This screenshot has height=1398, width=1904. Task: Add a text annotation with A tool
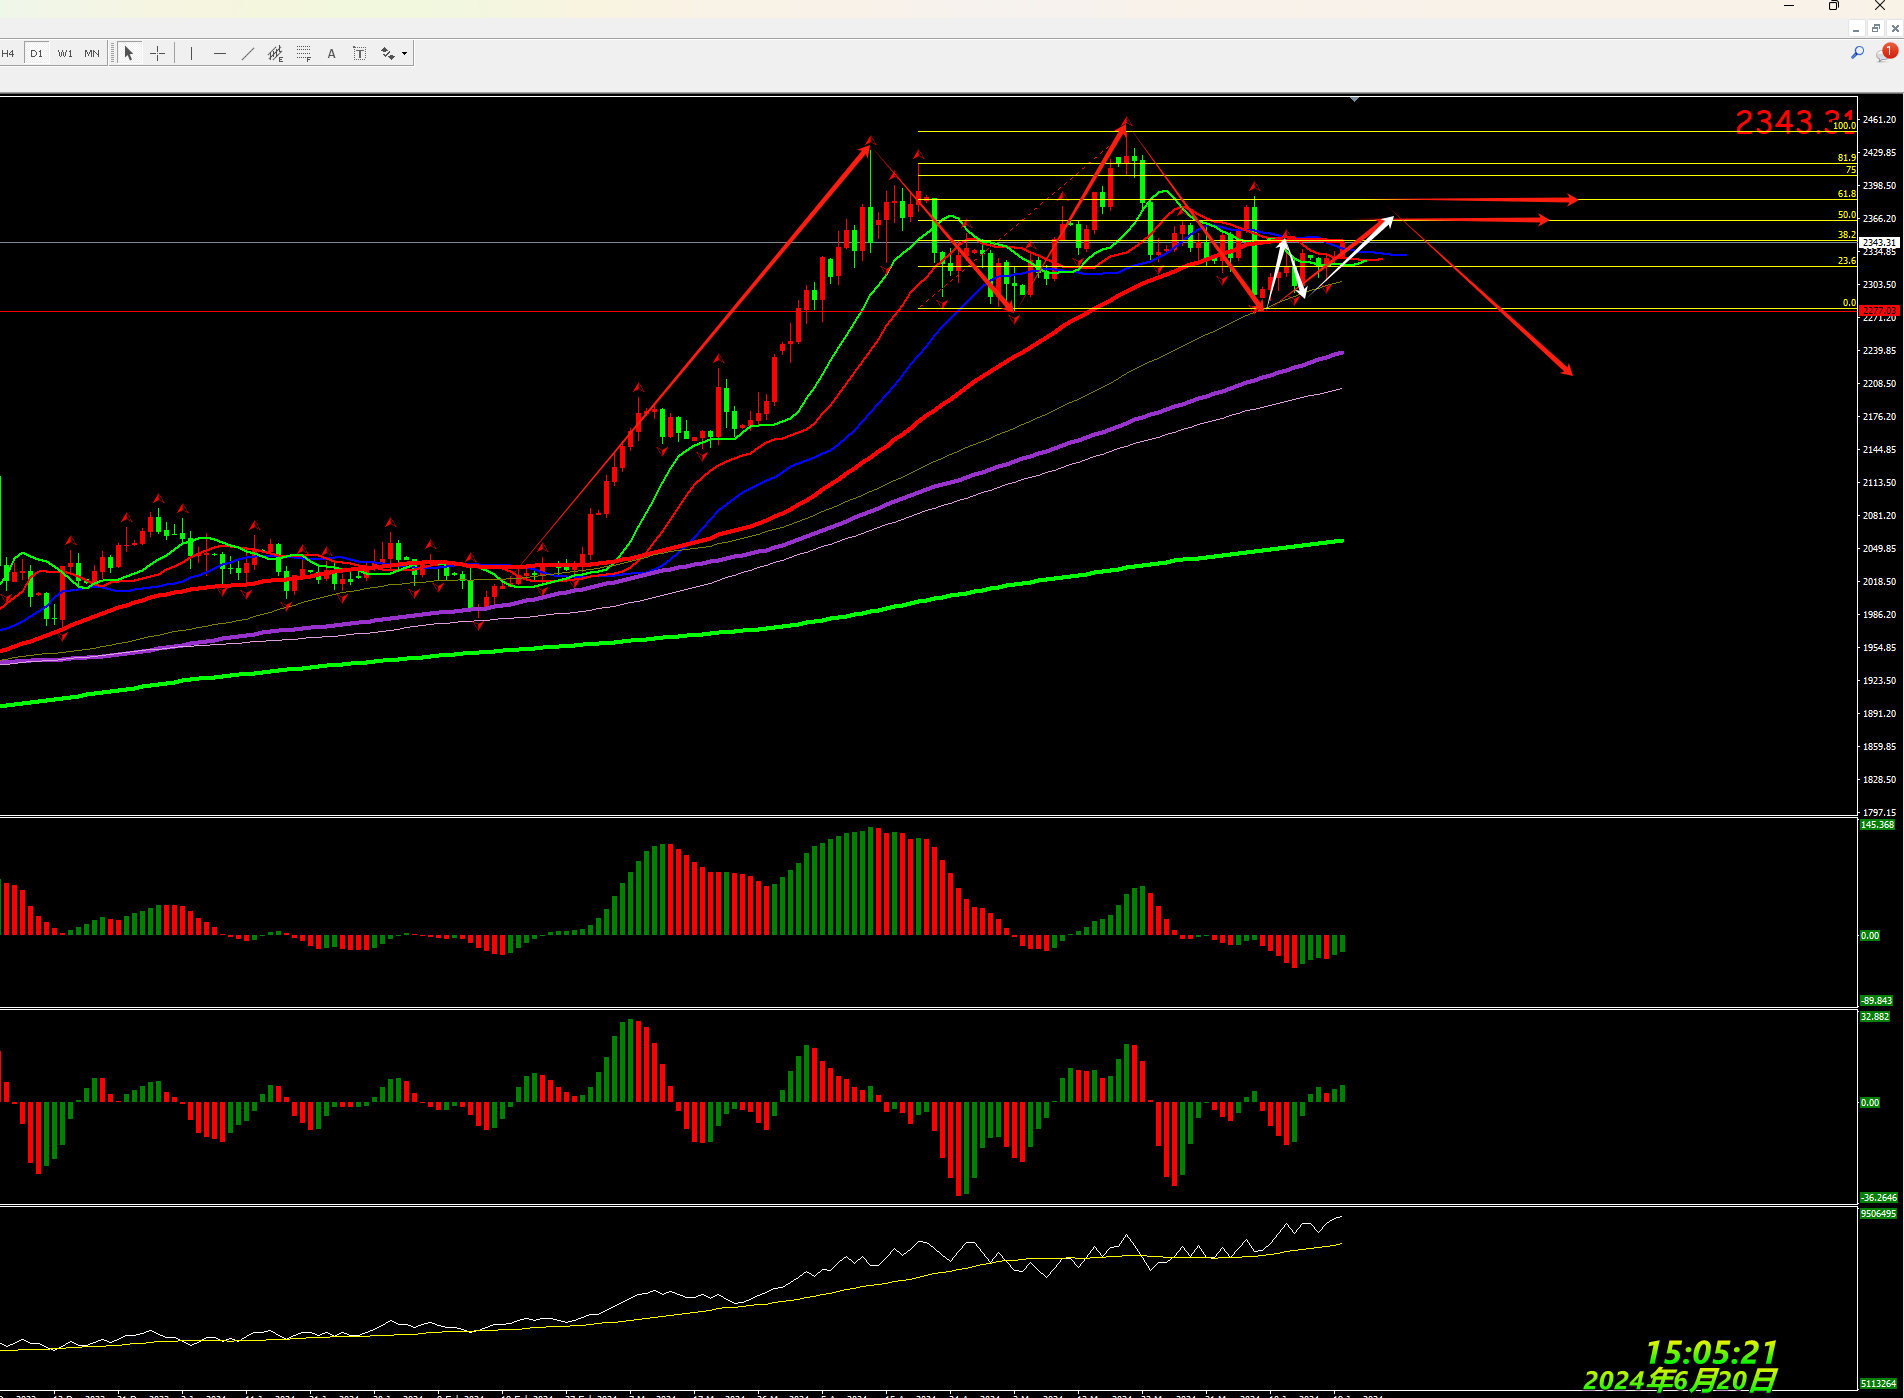point(332,54)
